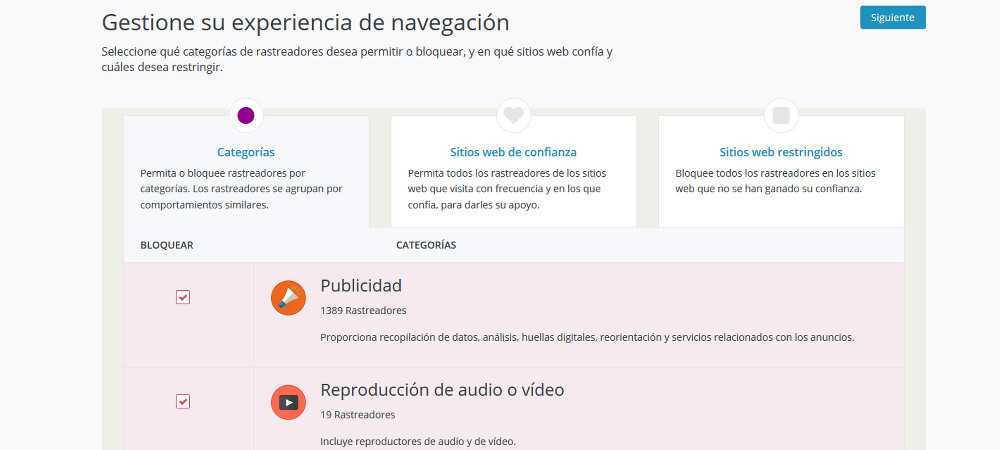Image resolution: width=1000 pixels, height=450 pixels.
Task: Click the heart icon for trusted sites
Action: pyautogui.click(x=513, y=115)
